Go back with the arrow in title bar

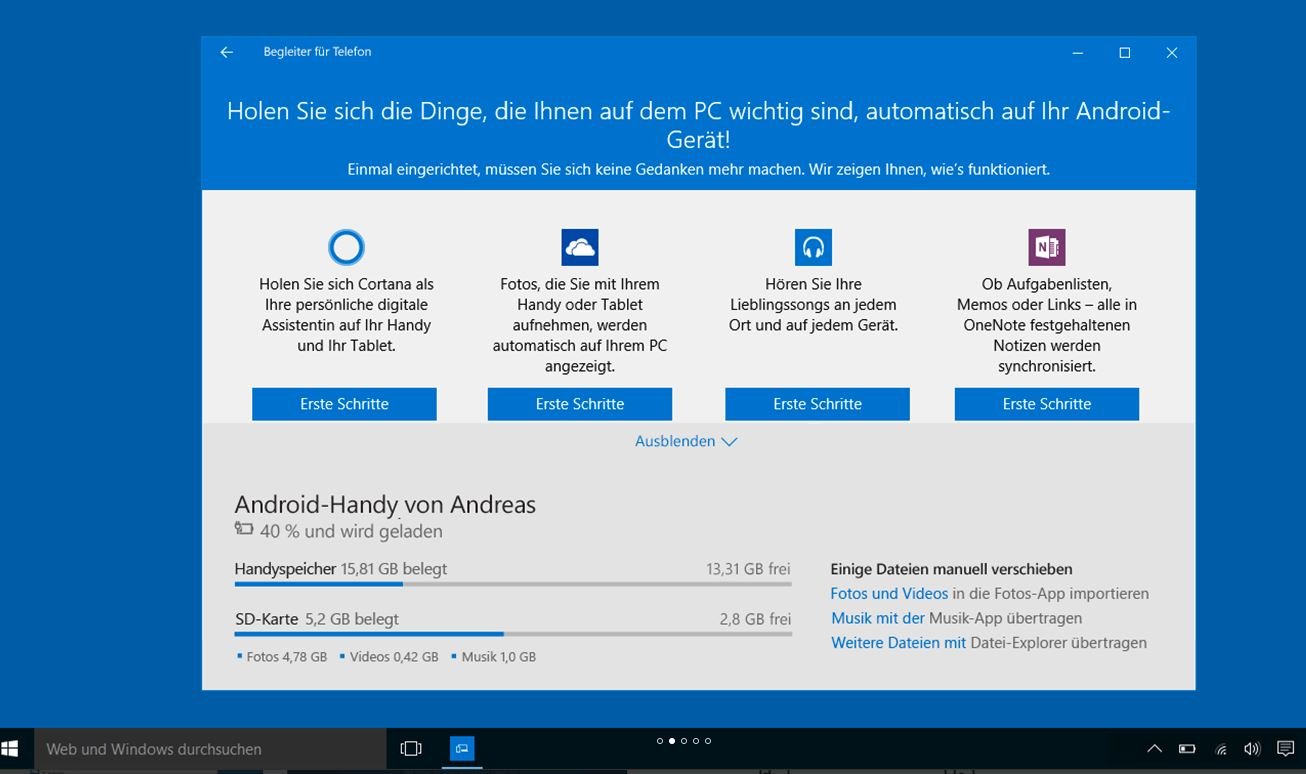(x=227, y=52)
